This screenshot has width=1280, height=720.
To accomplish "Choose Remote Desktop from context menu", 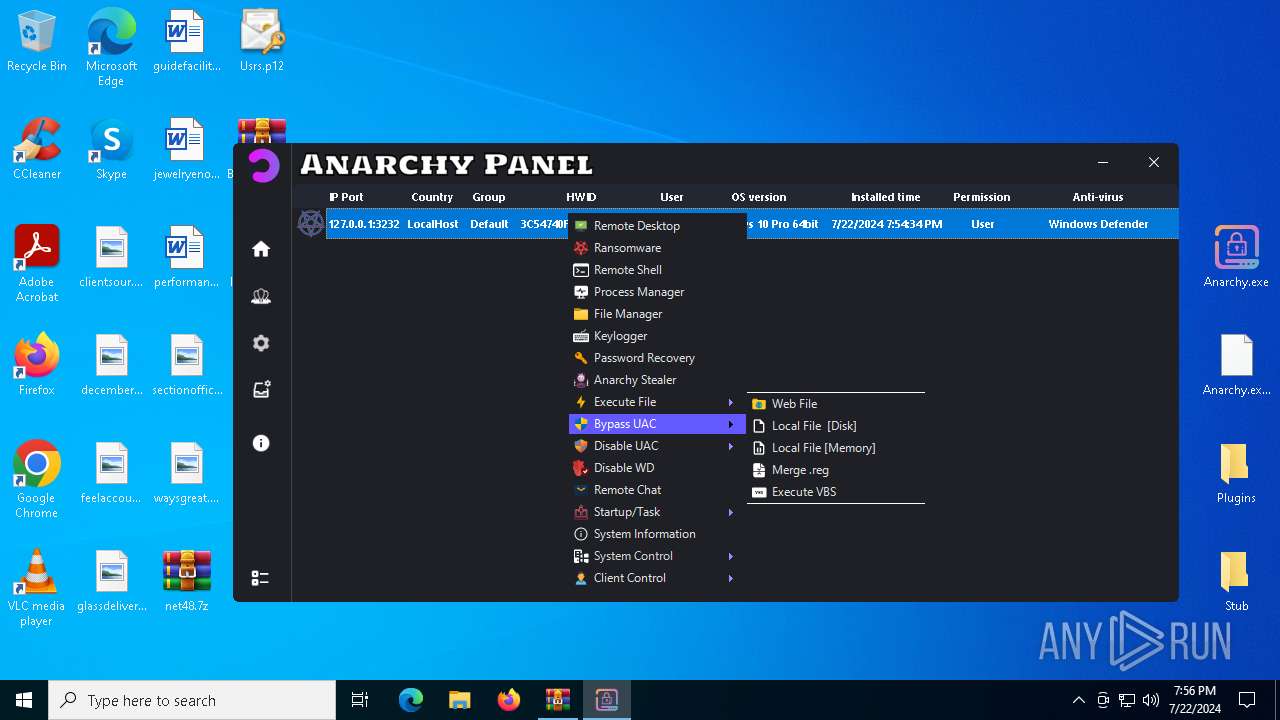I will coord(657,226).
